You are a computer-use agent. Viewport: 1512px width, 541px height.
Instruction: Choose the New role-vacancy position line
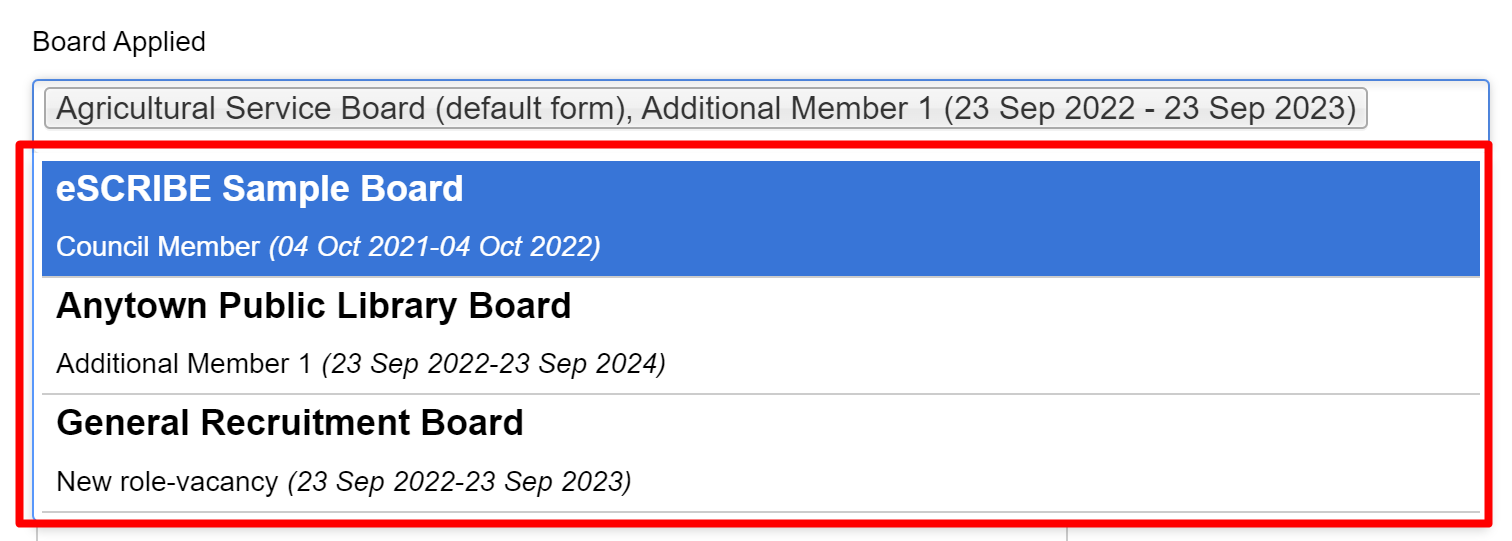167,482
